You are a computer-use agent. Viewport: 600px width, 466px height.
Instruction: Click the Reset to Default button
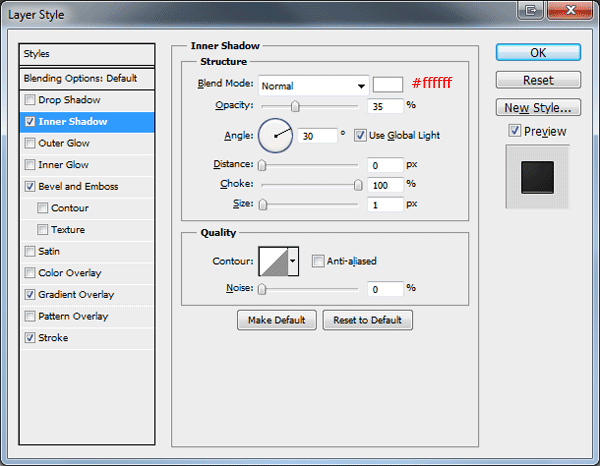pyautogui.click(x=367, y=320)
